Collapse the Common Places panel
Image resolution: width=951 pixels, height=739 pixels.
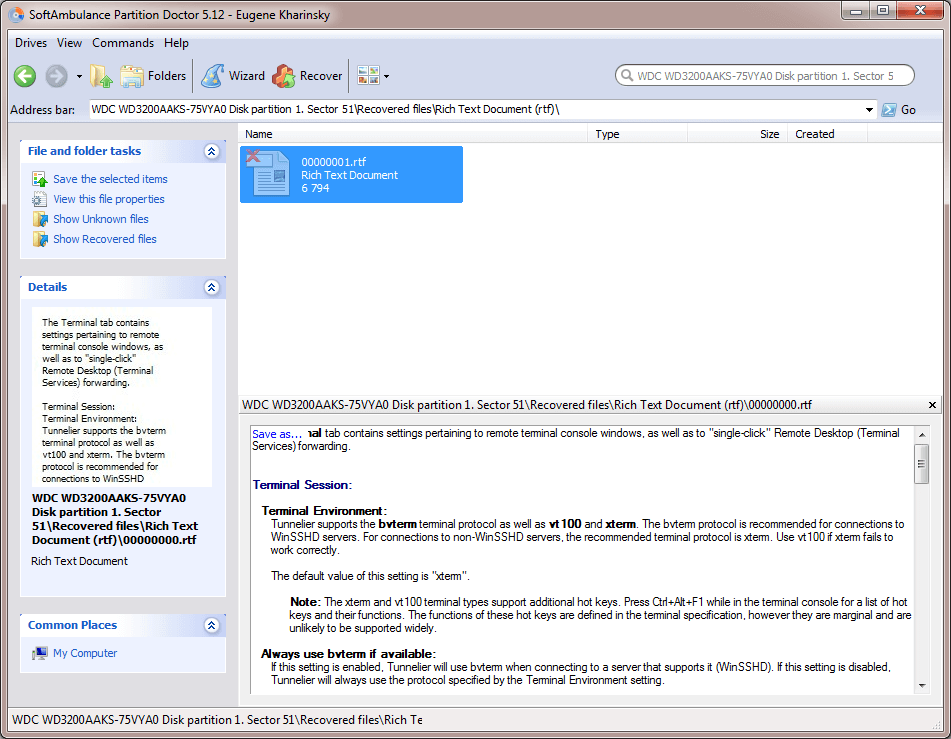211,625
